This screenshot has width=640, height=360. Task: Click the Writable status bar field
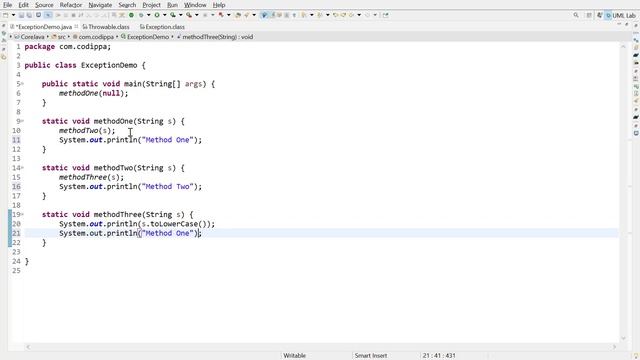[294, 356]
